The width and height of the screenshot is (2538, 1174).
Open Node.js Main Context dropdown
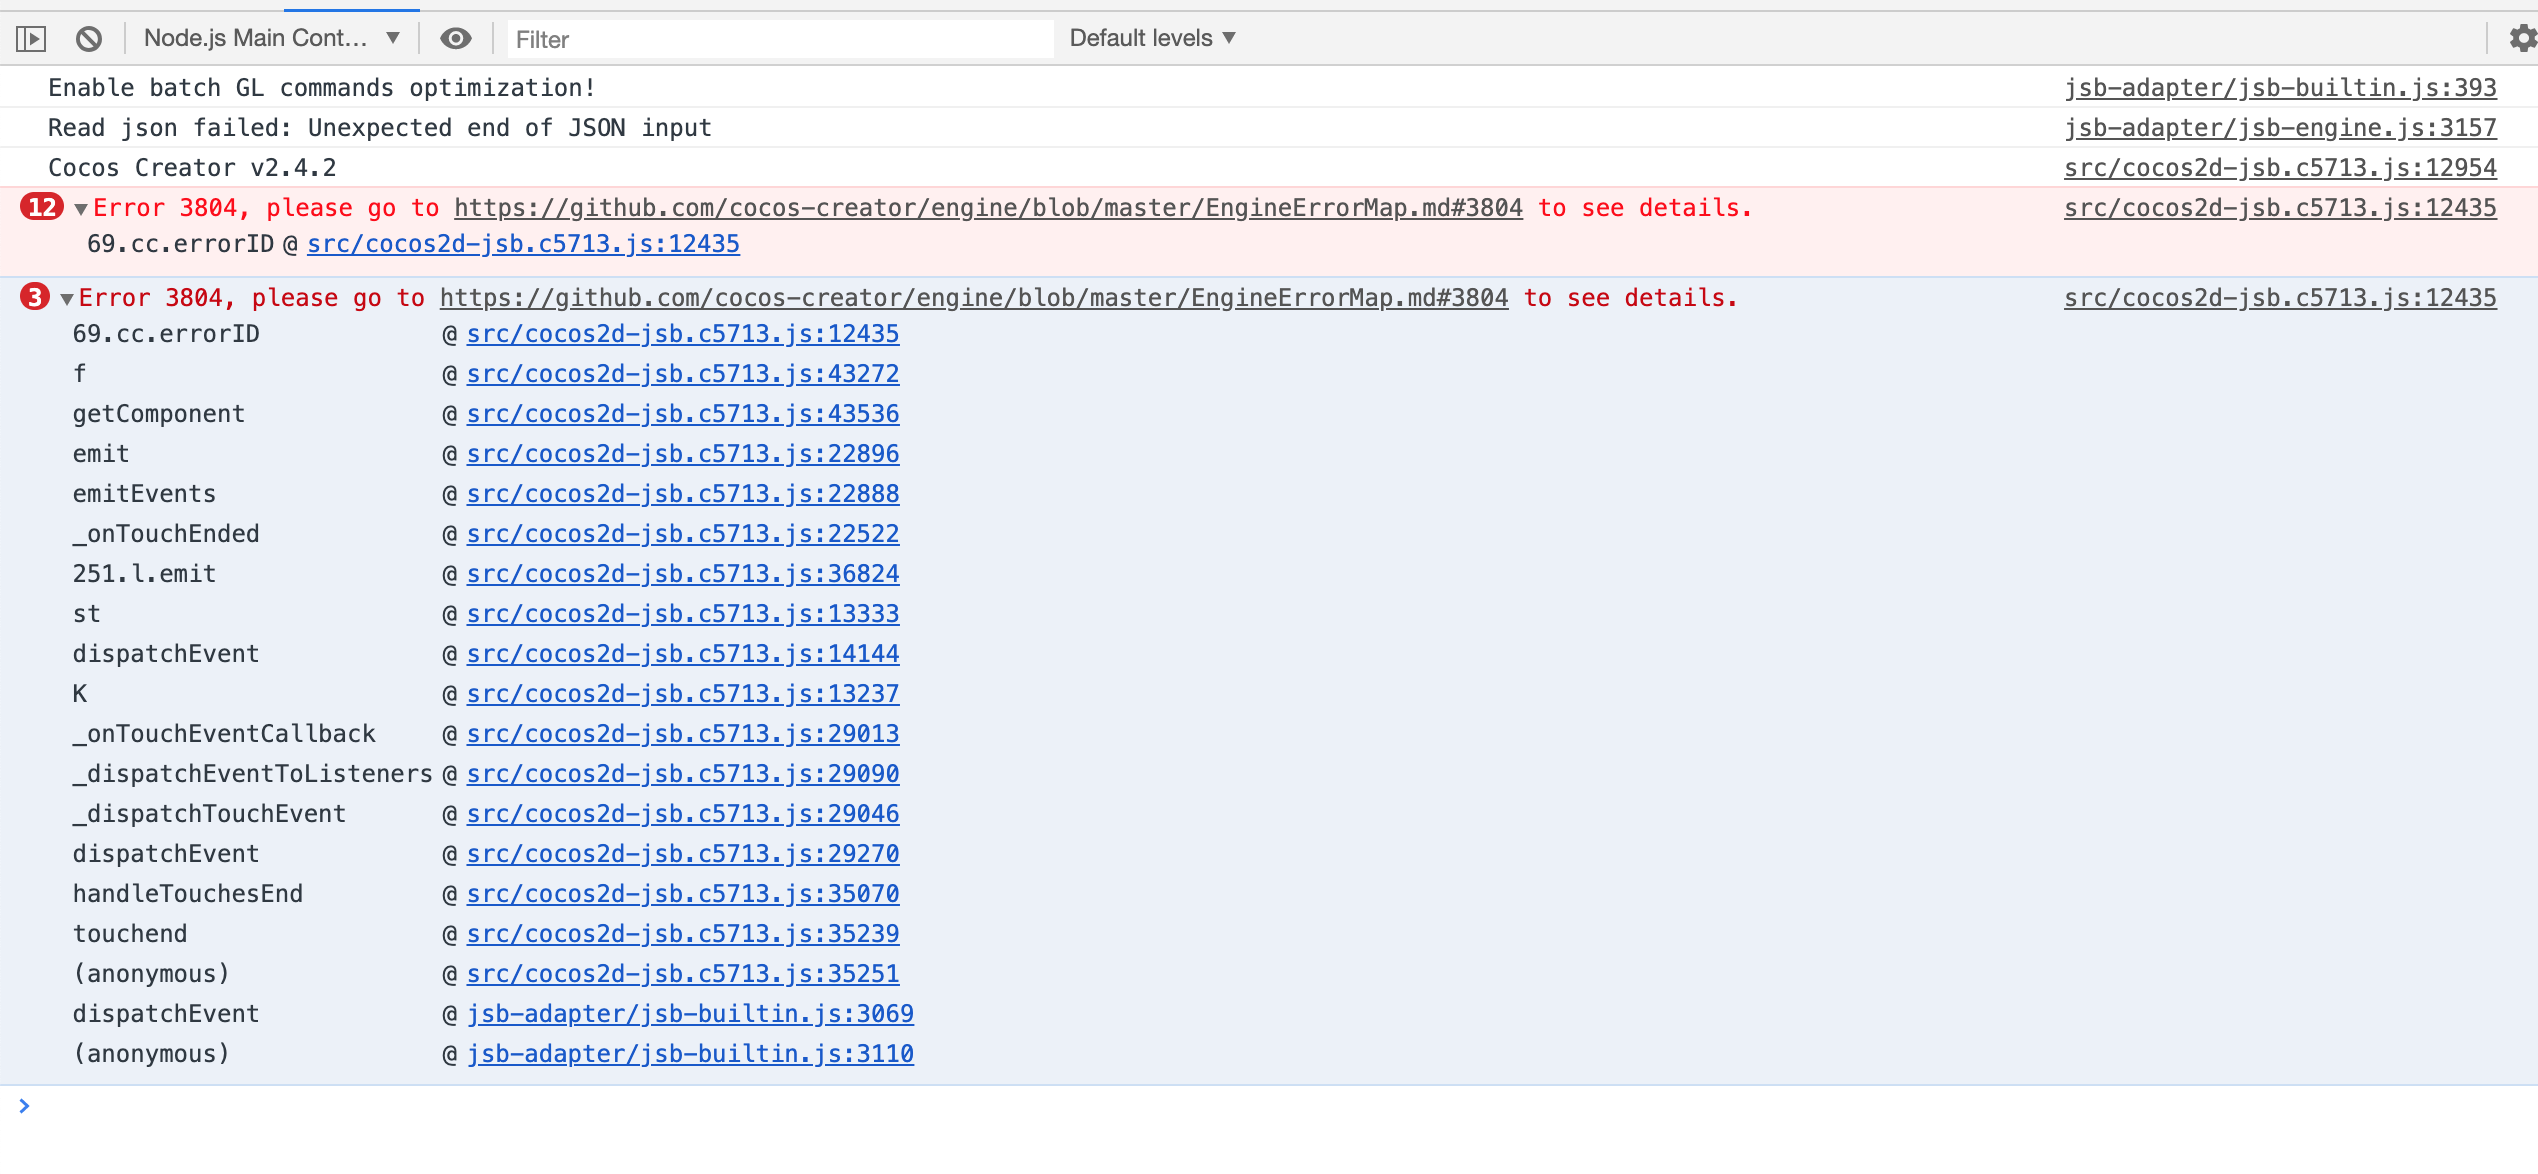pos(271,39)
